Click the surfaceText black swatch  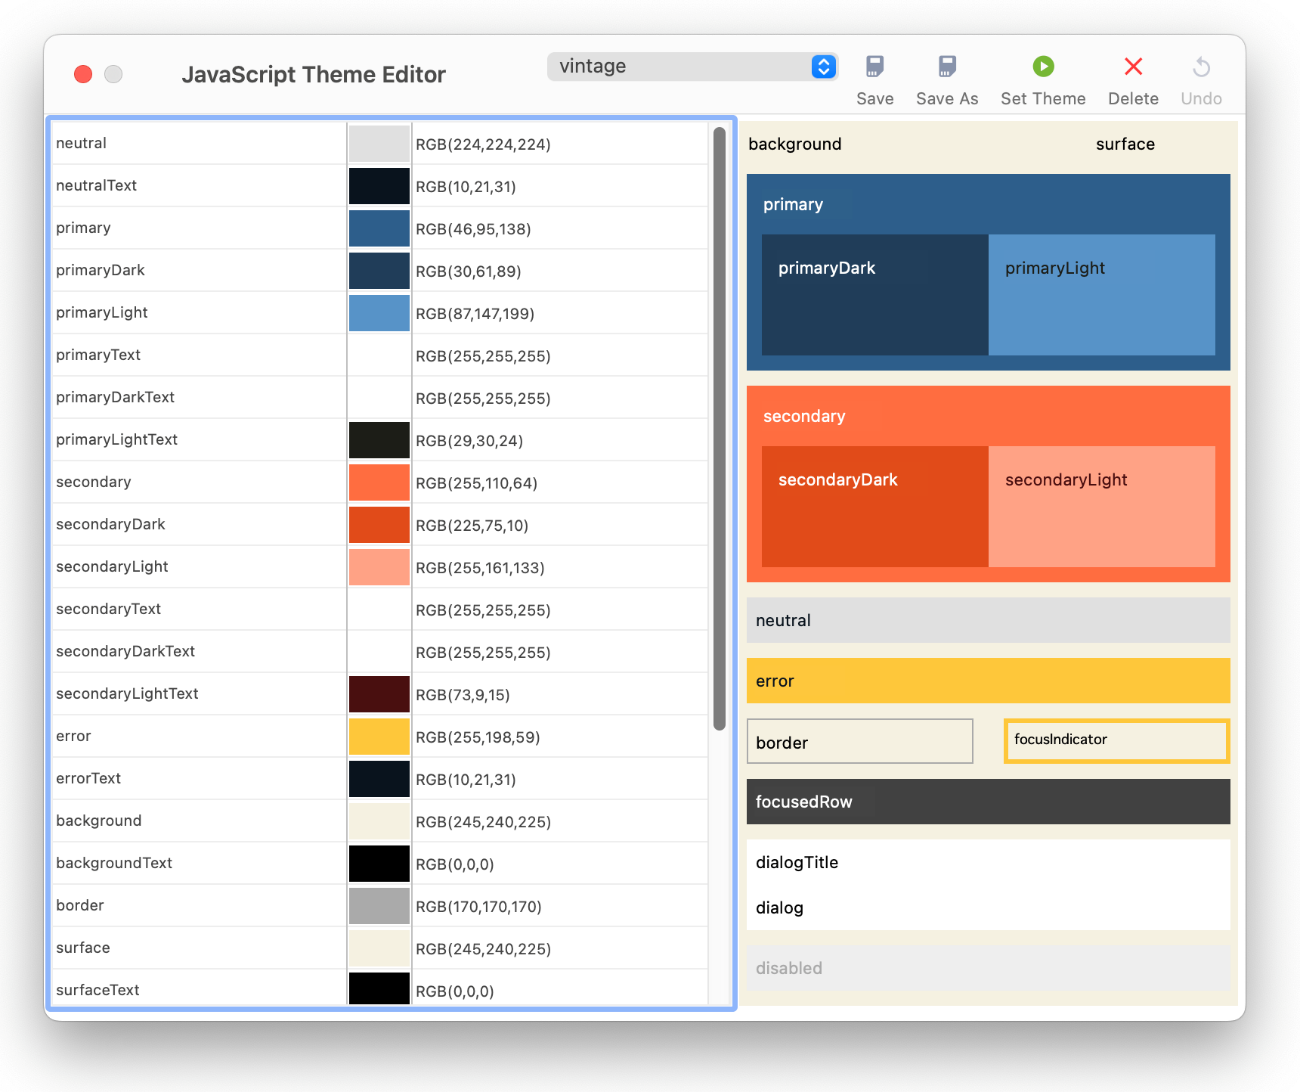[x=379, y=988]
